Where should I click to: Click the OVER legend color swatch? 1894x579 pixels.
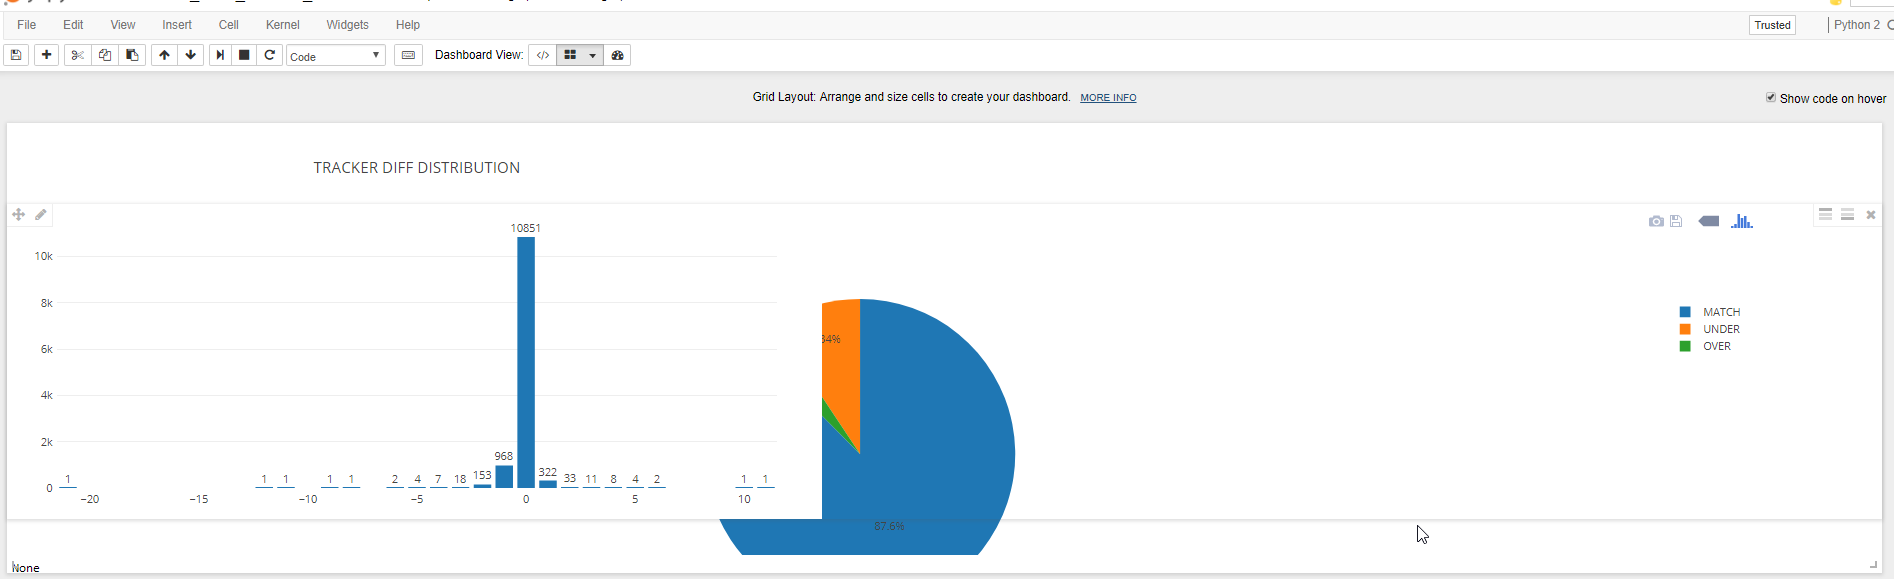pos(1685,346)
